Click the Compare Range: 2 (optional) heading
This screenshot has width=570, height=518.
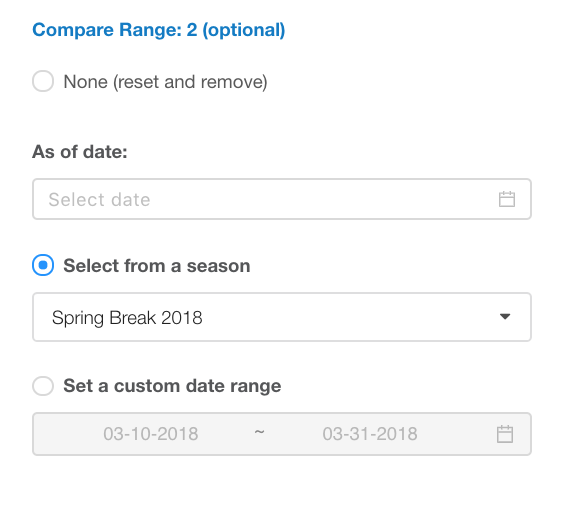(159, 30)
